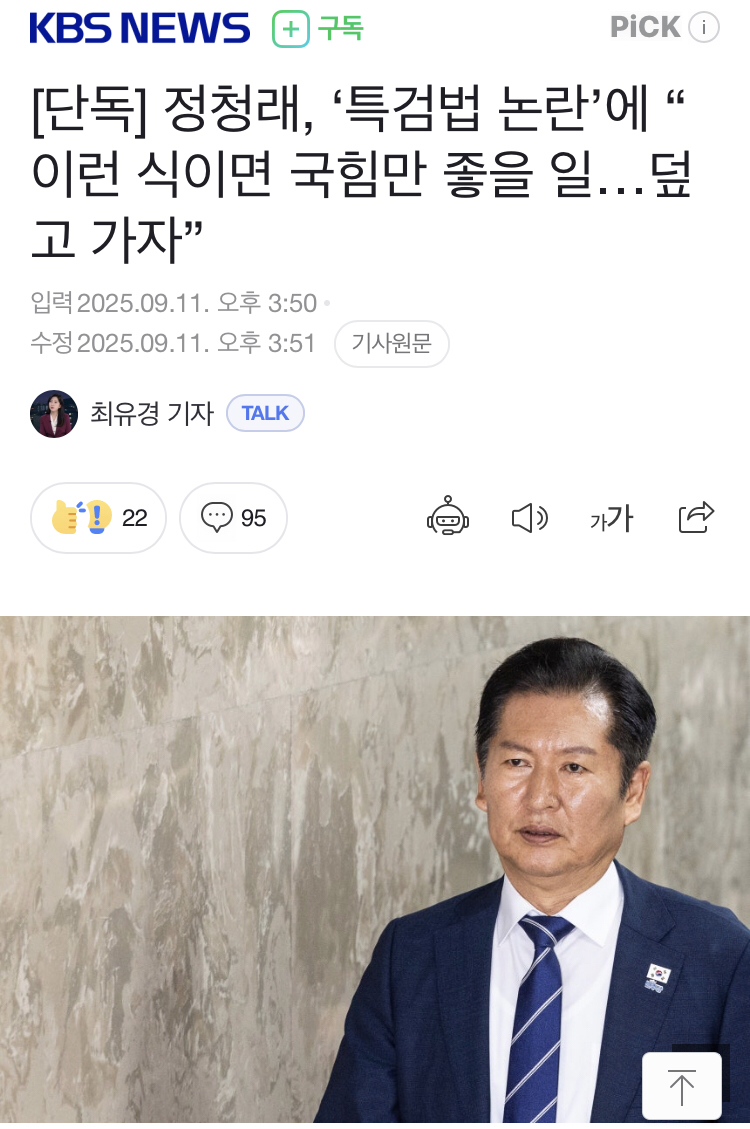This screenshot has height=1129, width=750.
Task: Click the plus icon beside 구독
Action: (291, 30)
